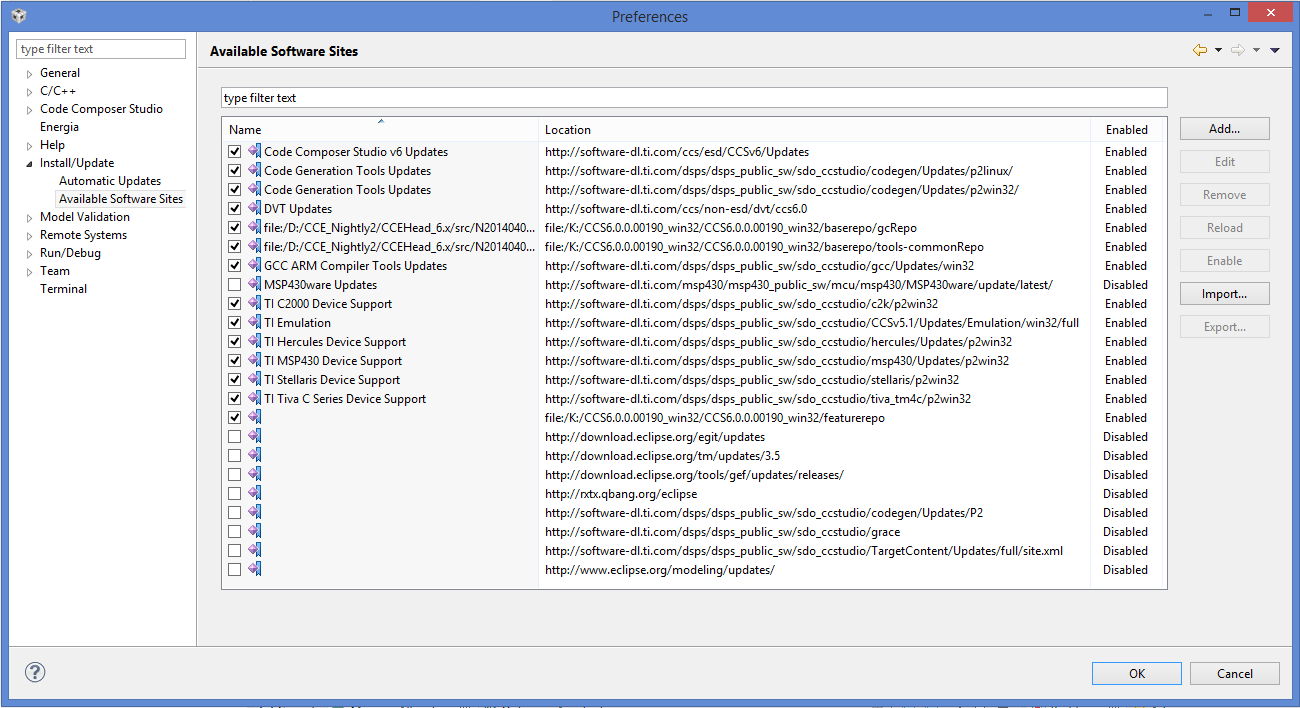Click the back navigation arrow icon
Screen dimensions: 1300x708
coord(1200,50)
